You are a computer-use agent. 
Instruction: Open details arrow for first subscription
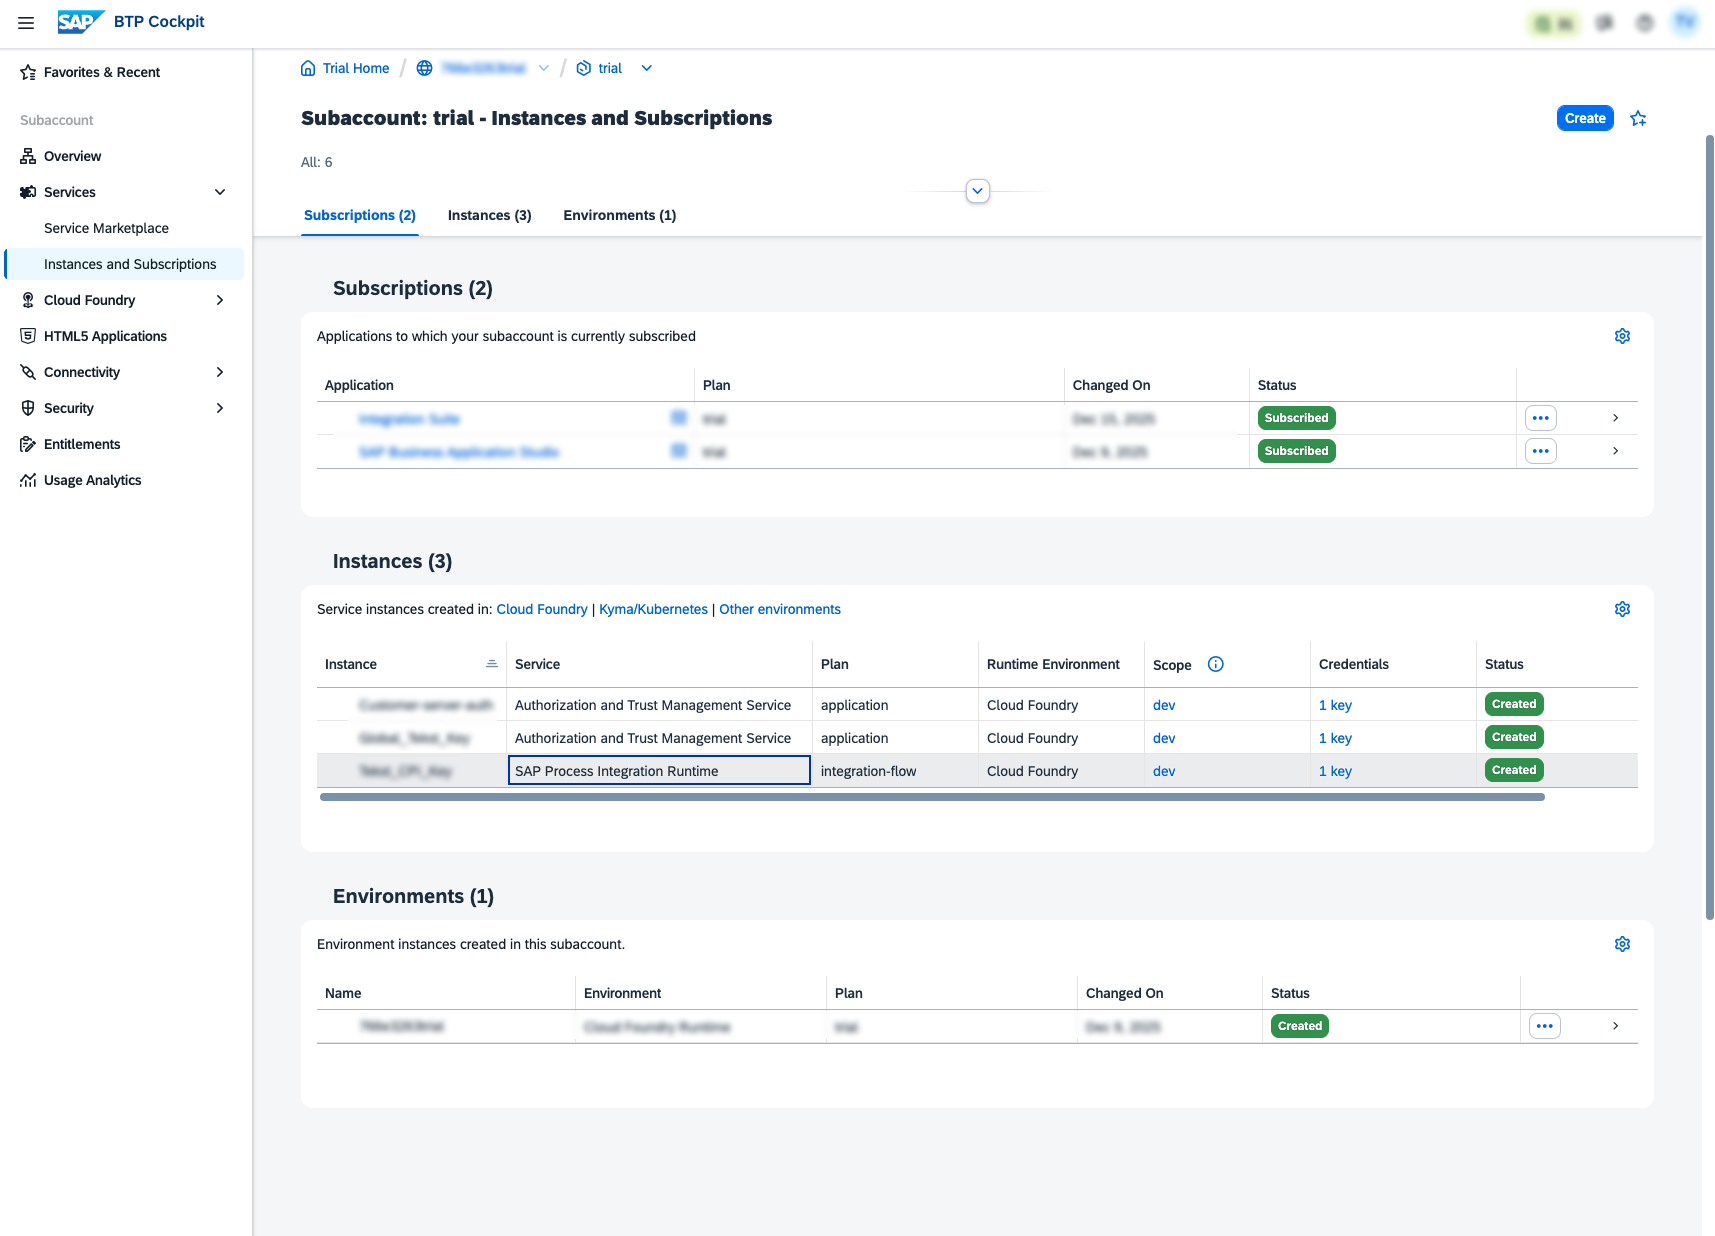coord(1615,418)
